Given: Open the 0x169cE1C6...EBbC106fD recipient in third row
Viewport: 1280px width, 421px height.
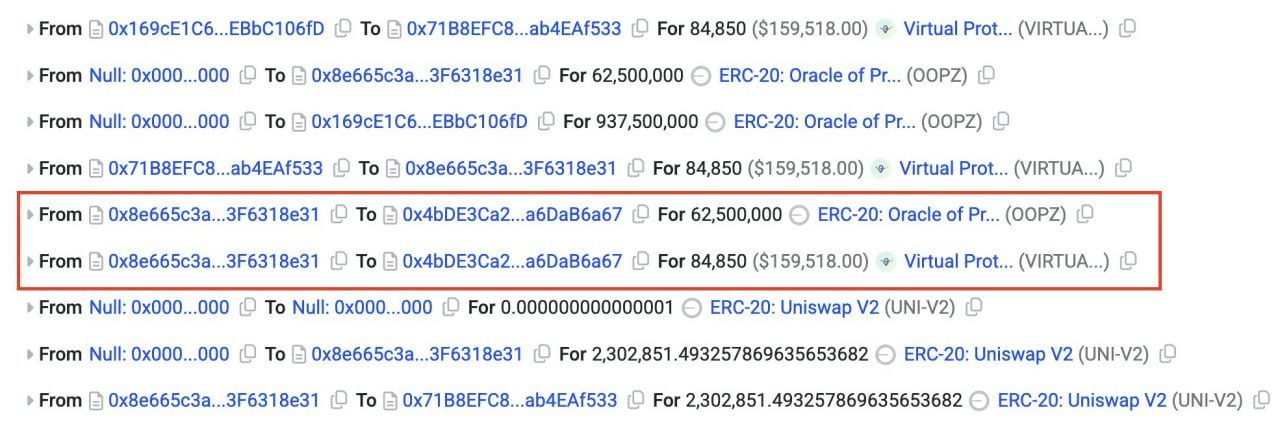Looking at the screenshot, I should (x=419, y=122).
